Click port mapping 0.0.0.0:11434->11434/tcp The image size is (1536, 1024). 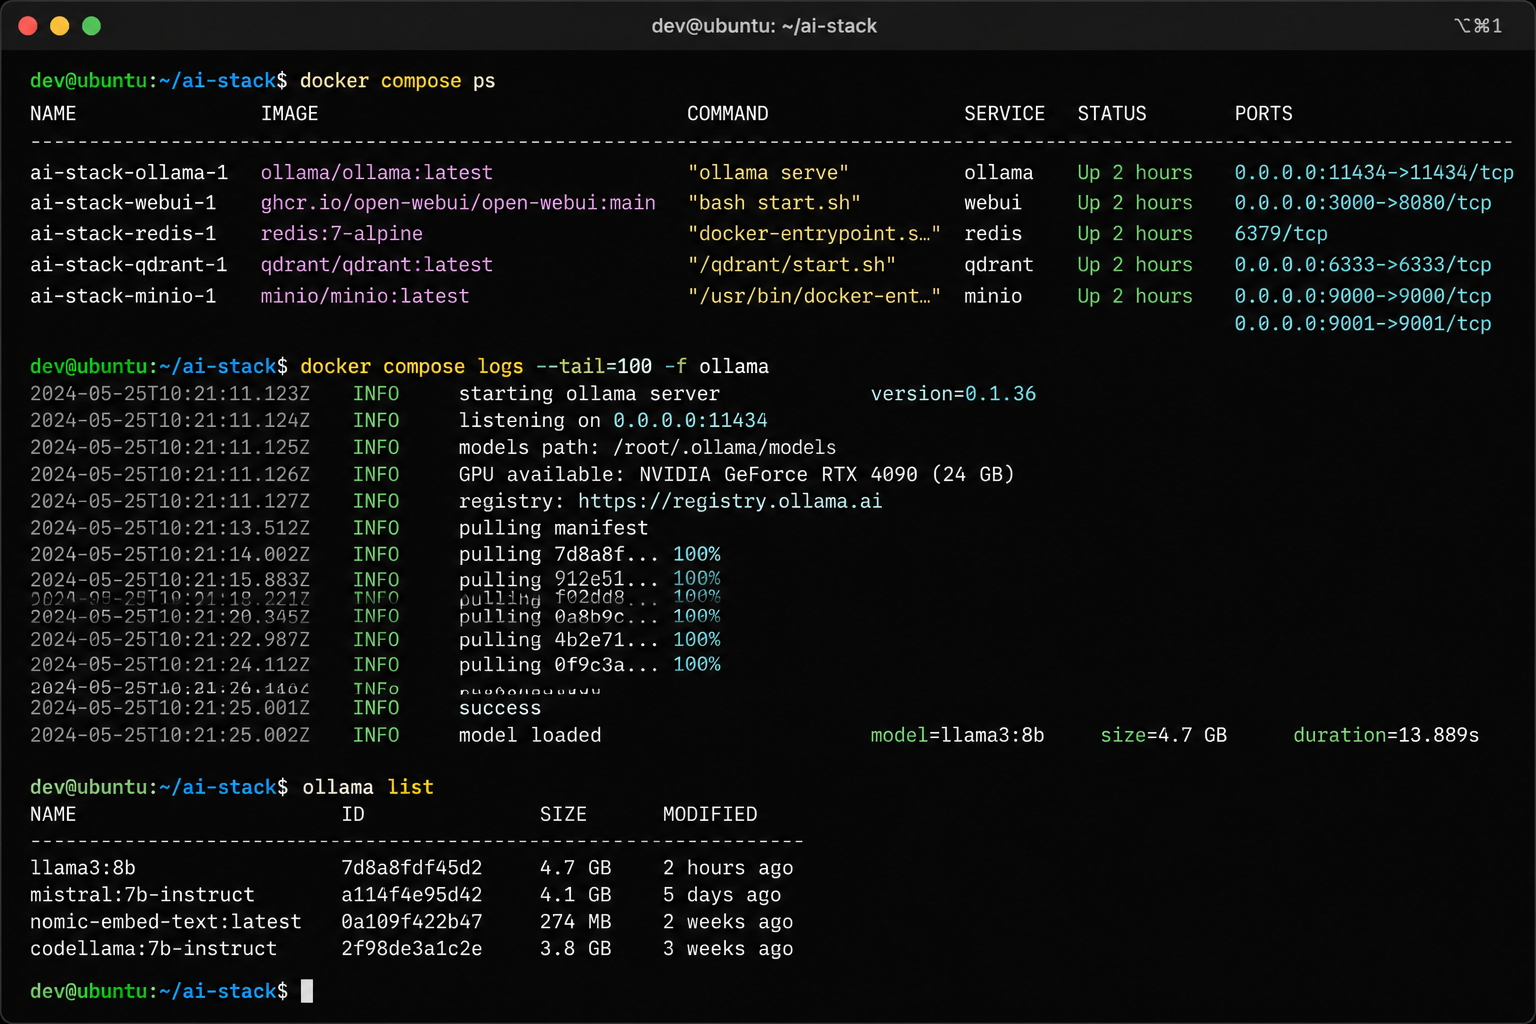(1374, 173)
